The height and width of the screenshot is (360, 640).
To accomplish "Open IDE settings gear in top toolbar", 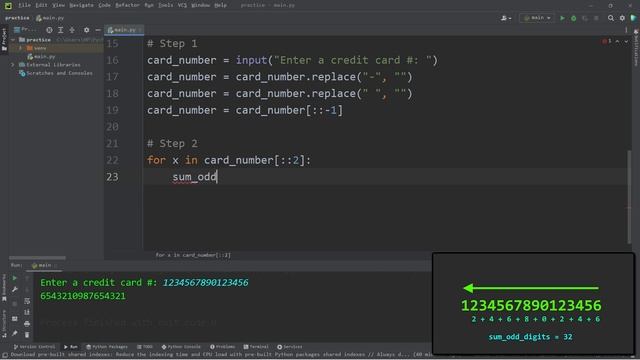I will coord(622,18).
